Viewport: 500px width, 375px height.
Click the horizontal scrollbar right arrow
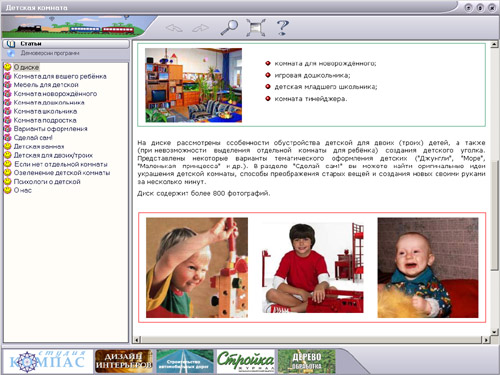pos(486,340)
